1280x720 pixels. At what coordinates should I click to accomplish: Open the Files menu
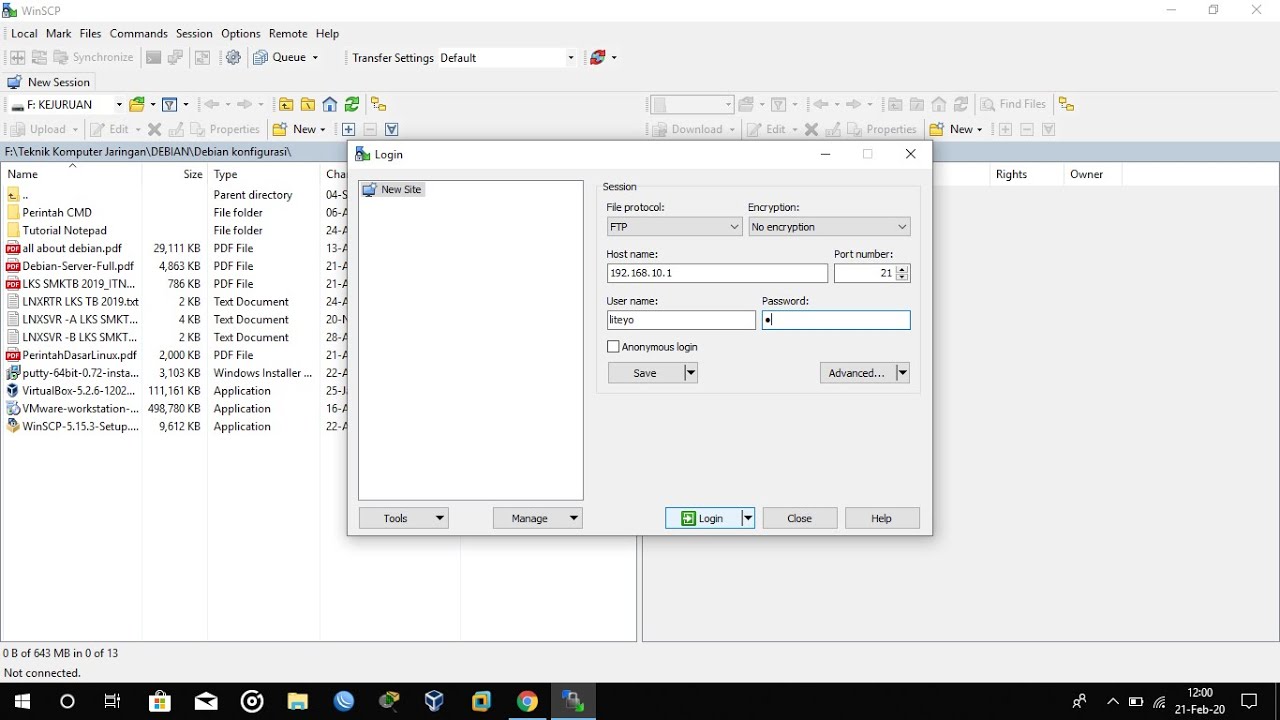click(90, 33)
